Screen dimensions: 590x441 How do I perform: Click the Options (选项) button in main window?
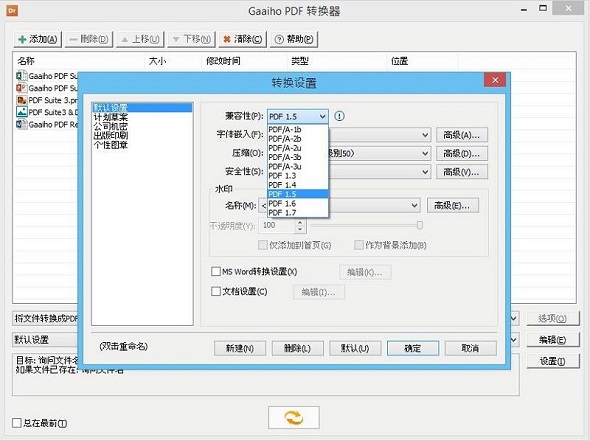tap(552, 318)
